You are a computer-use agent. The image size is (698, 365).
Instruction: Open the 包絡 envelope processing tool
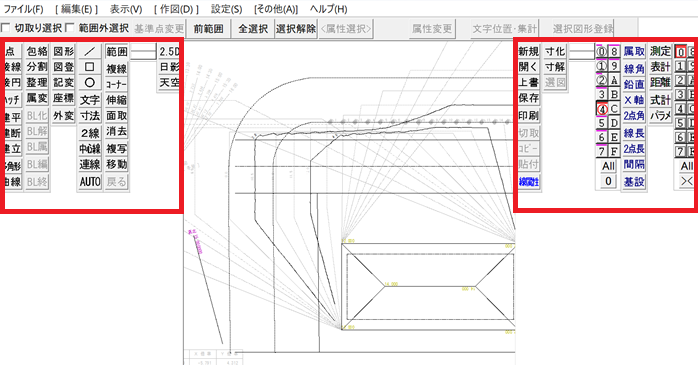click(x=37, y=52)
